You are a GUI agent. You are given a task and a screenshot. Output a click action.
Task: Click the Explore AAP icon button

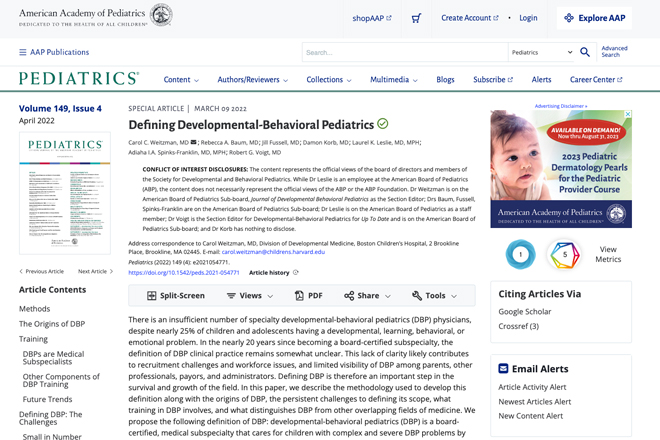point(594,18)
